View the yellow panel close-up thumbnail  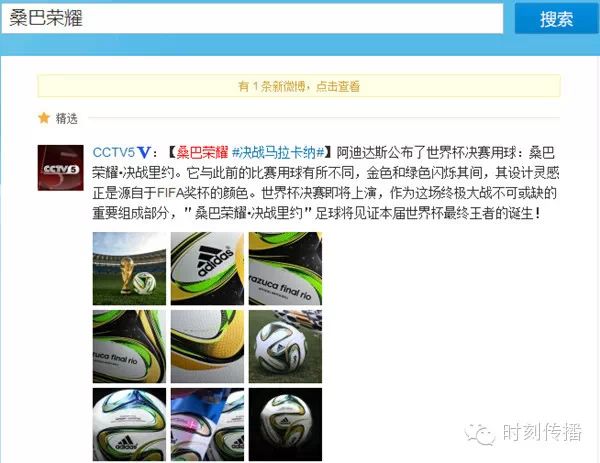207,347
